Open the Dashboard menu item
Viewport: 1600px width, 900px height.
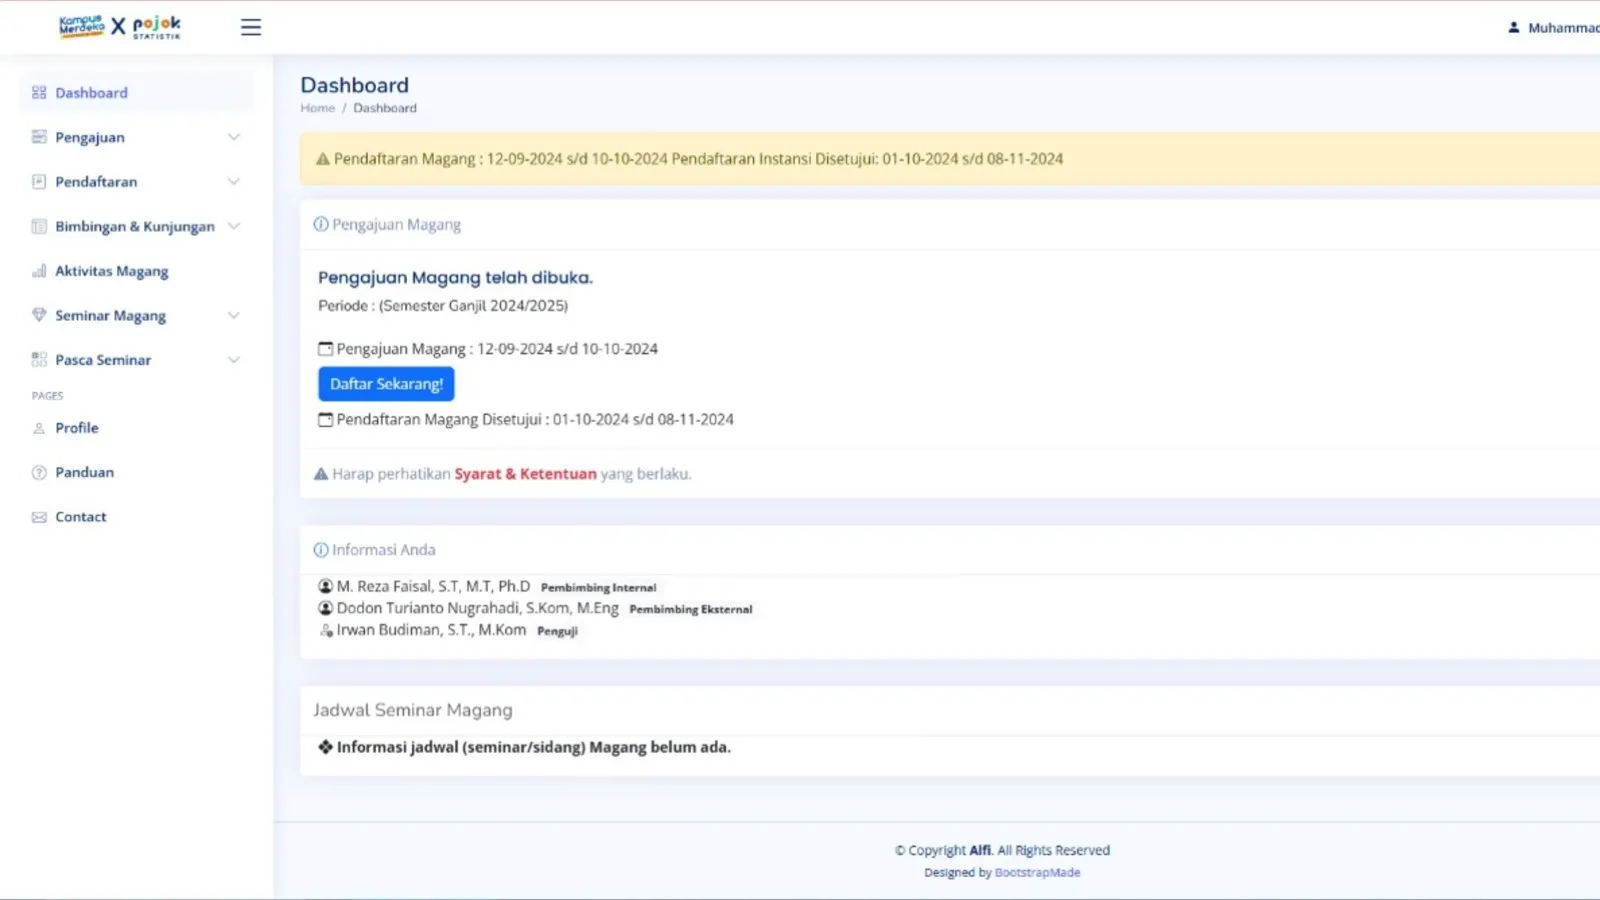[x=136, y=93]
